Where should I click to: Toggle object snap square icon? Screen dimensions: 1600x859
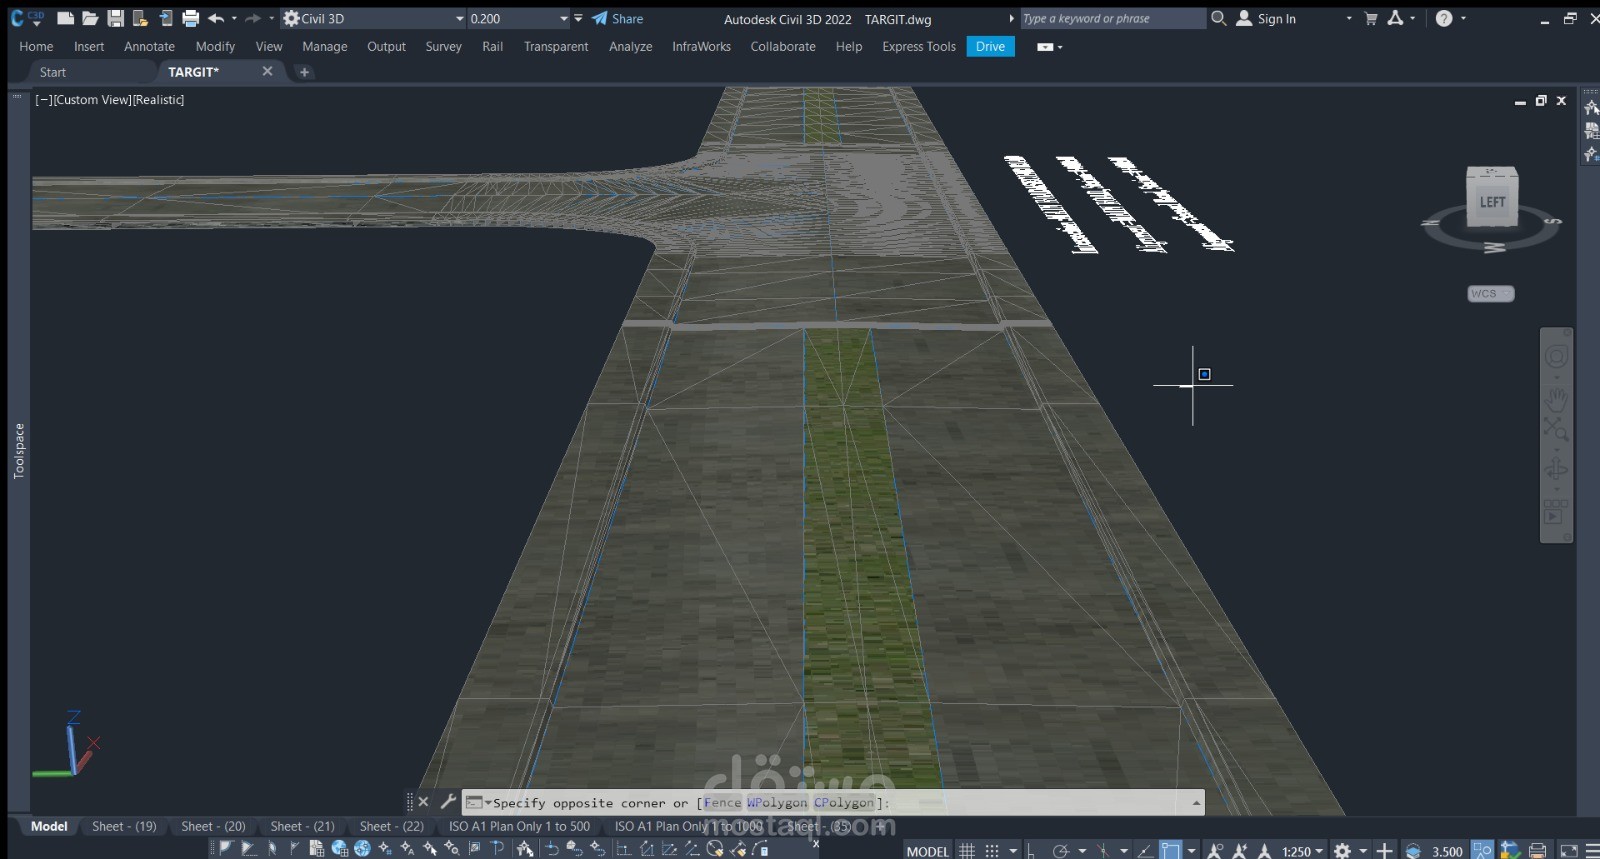(1170, 851)
